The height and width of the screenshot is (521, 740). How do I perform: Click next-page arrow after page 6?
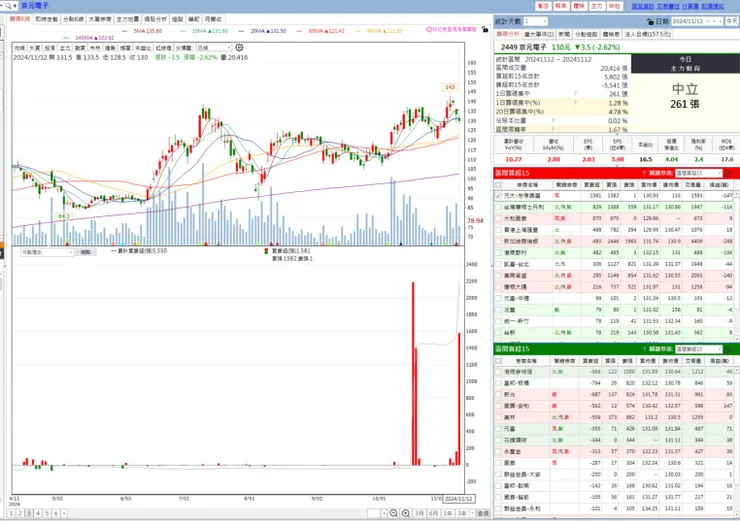point(64,513)
